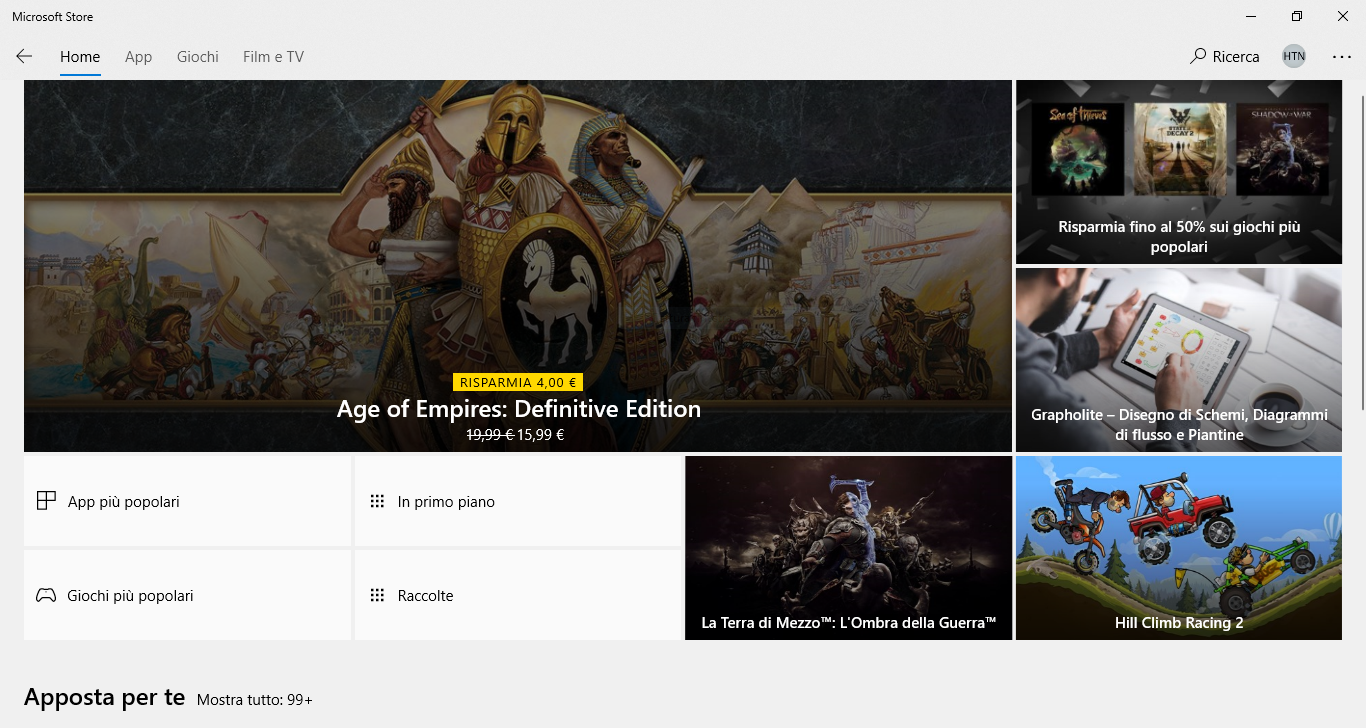
Task: Close the Microsoft Store window
Action: pos(1343,16)
